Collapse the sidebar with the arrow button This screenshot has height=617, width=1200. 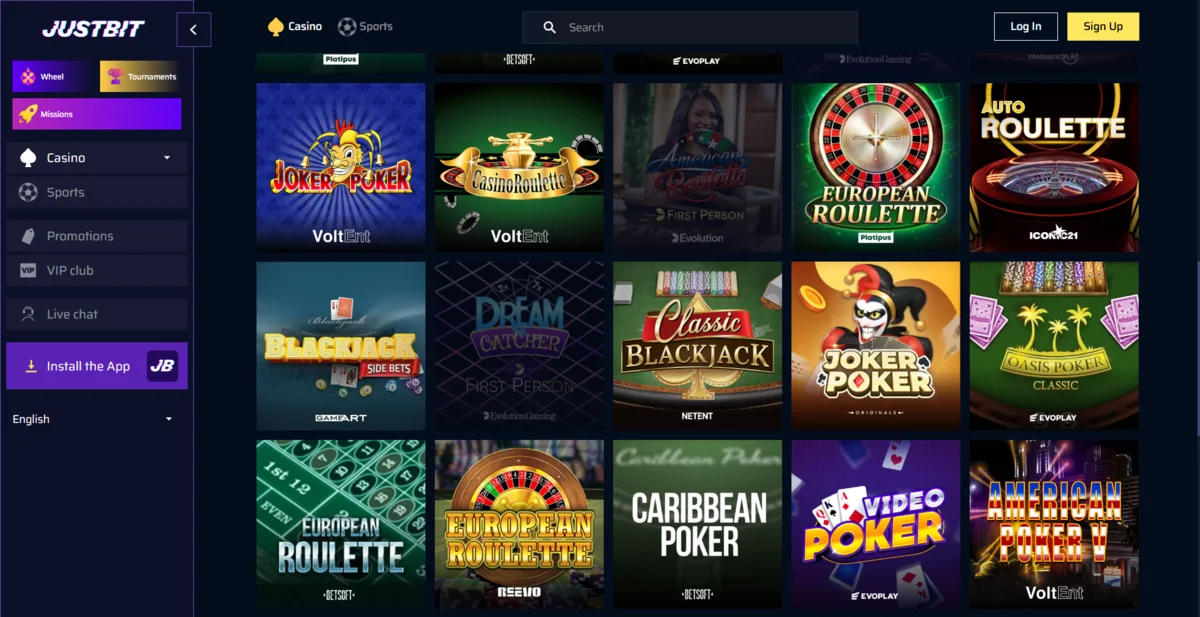(x=193, y=29)
